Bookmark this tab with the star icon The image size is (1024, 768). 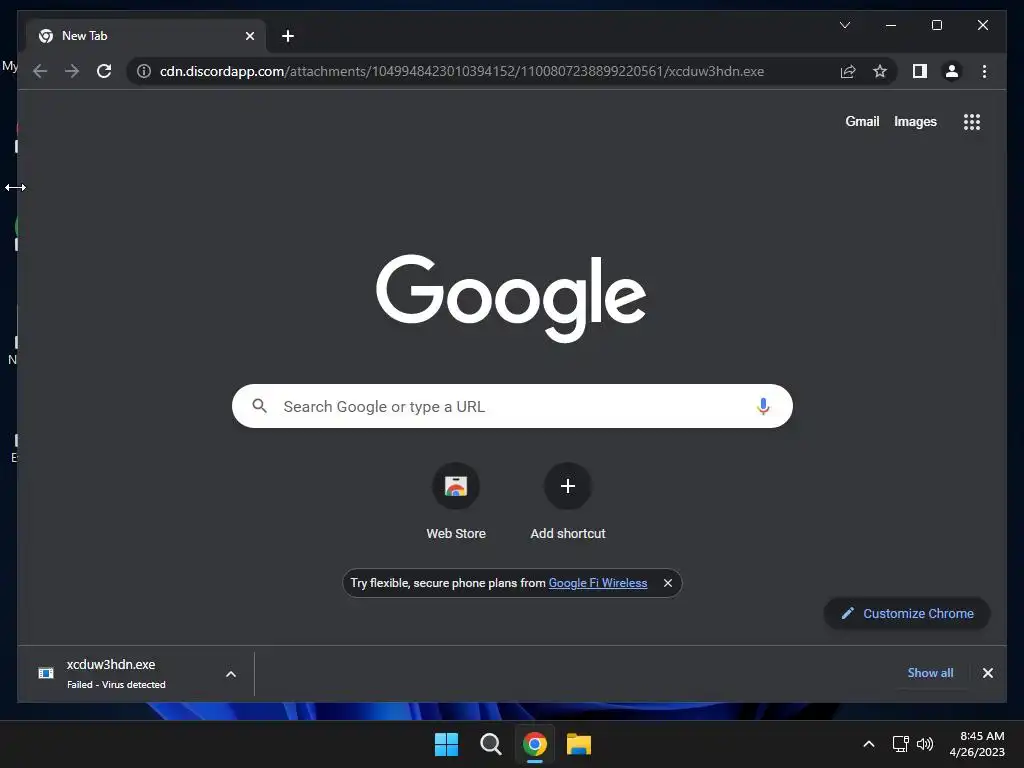click(880, 71)
